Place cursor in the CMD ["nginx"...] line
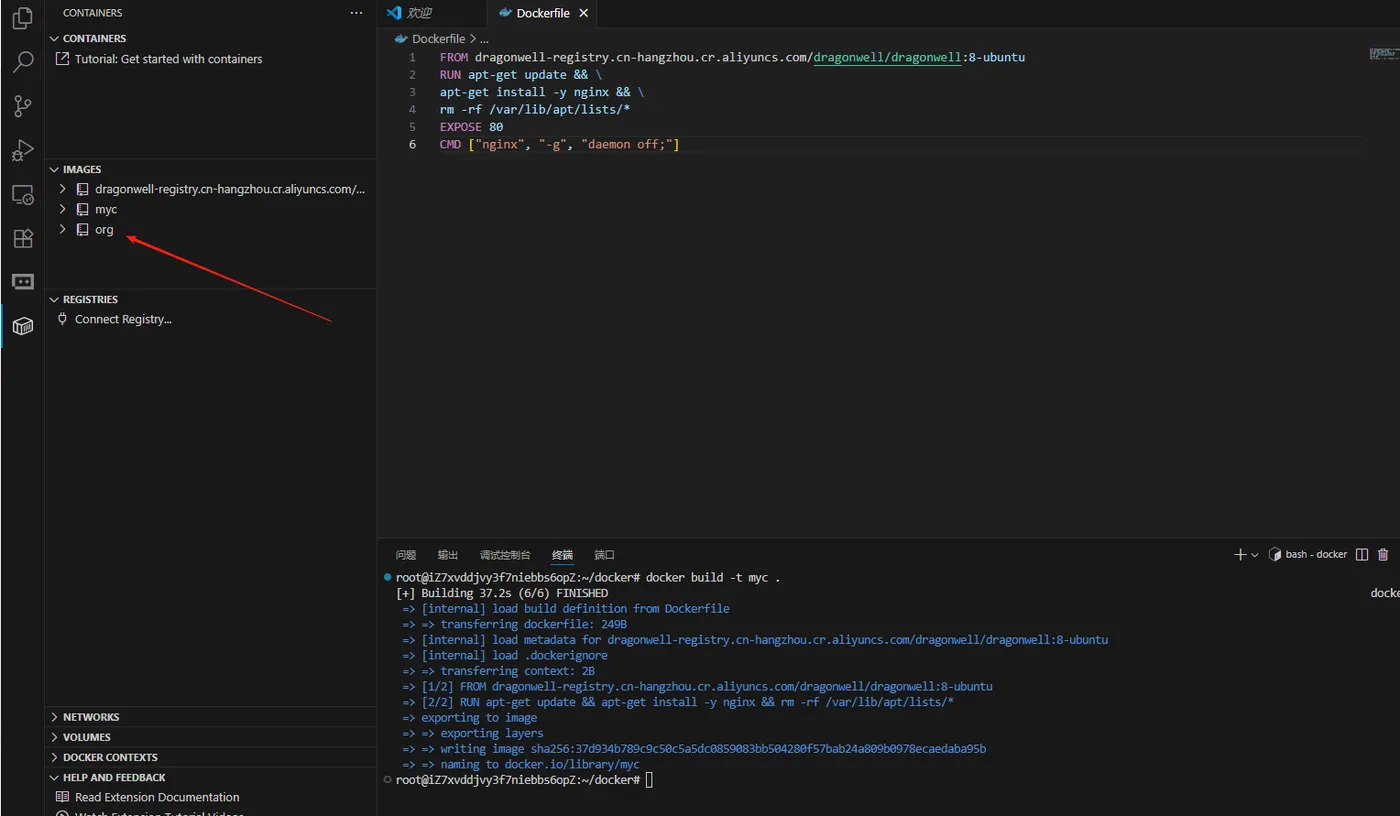 [x=559, y=145]
